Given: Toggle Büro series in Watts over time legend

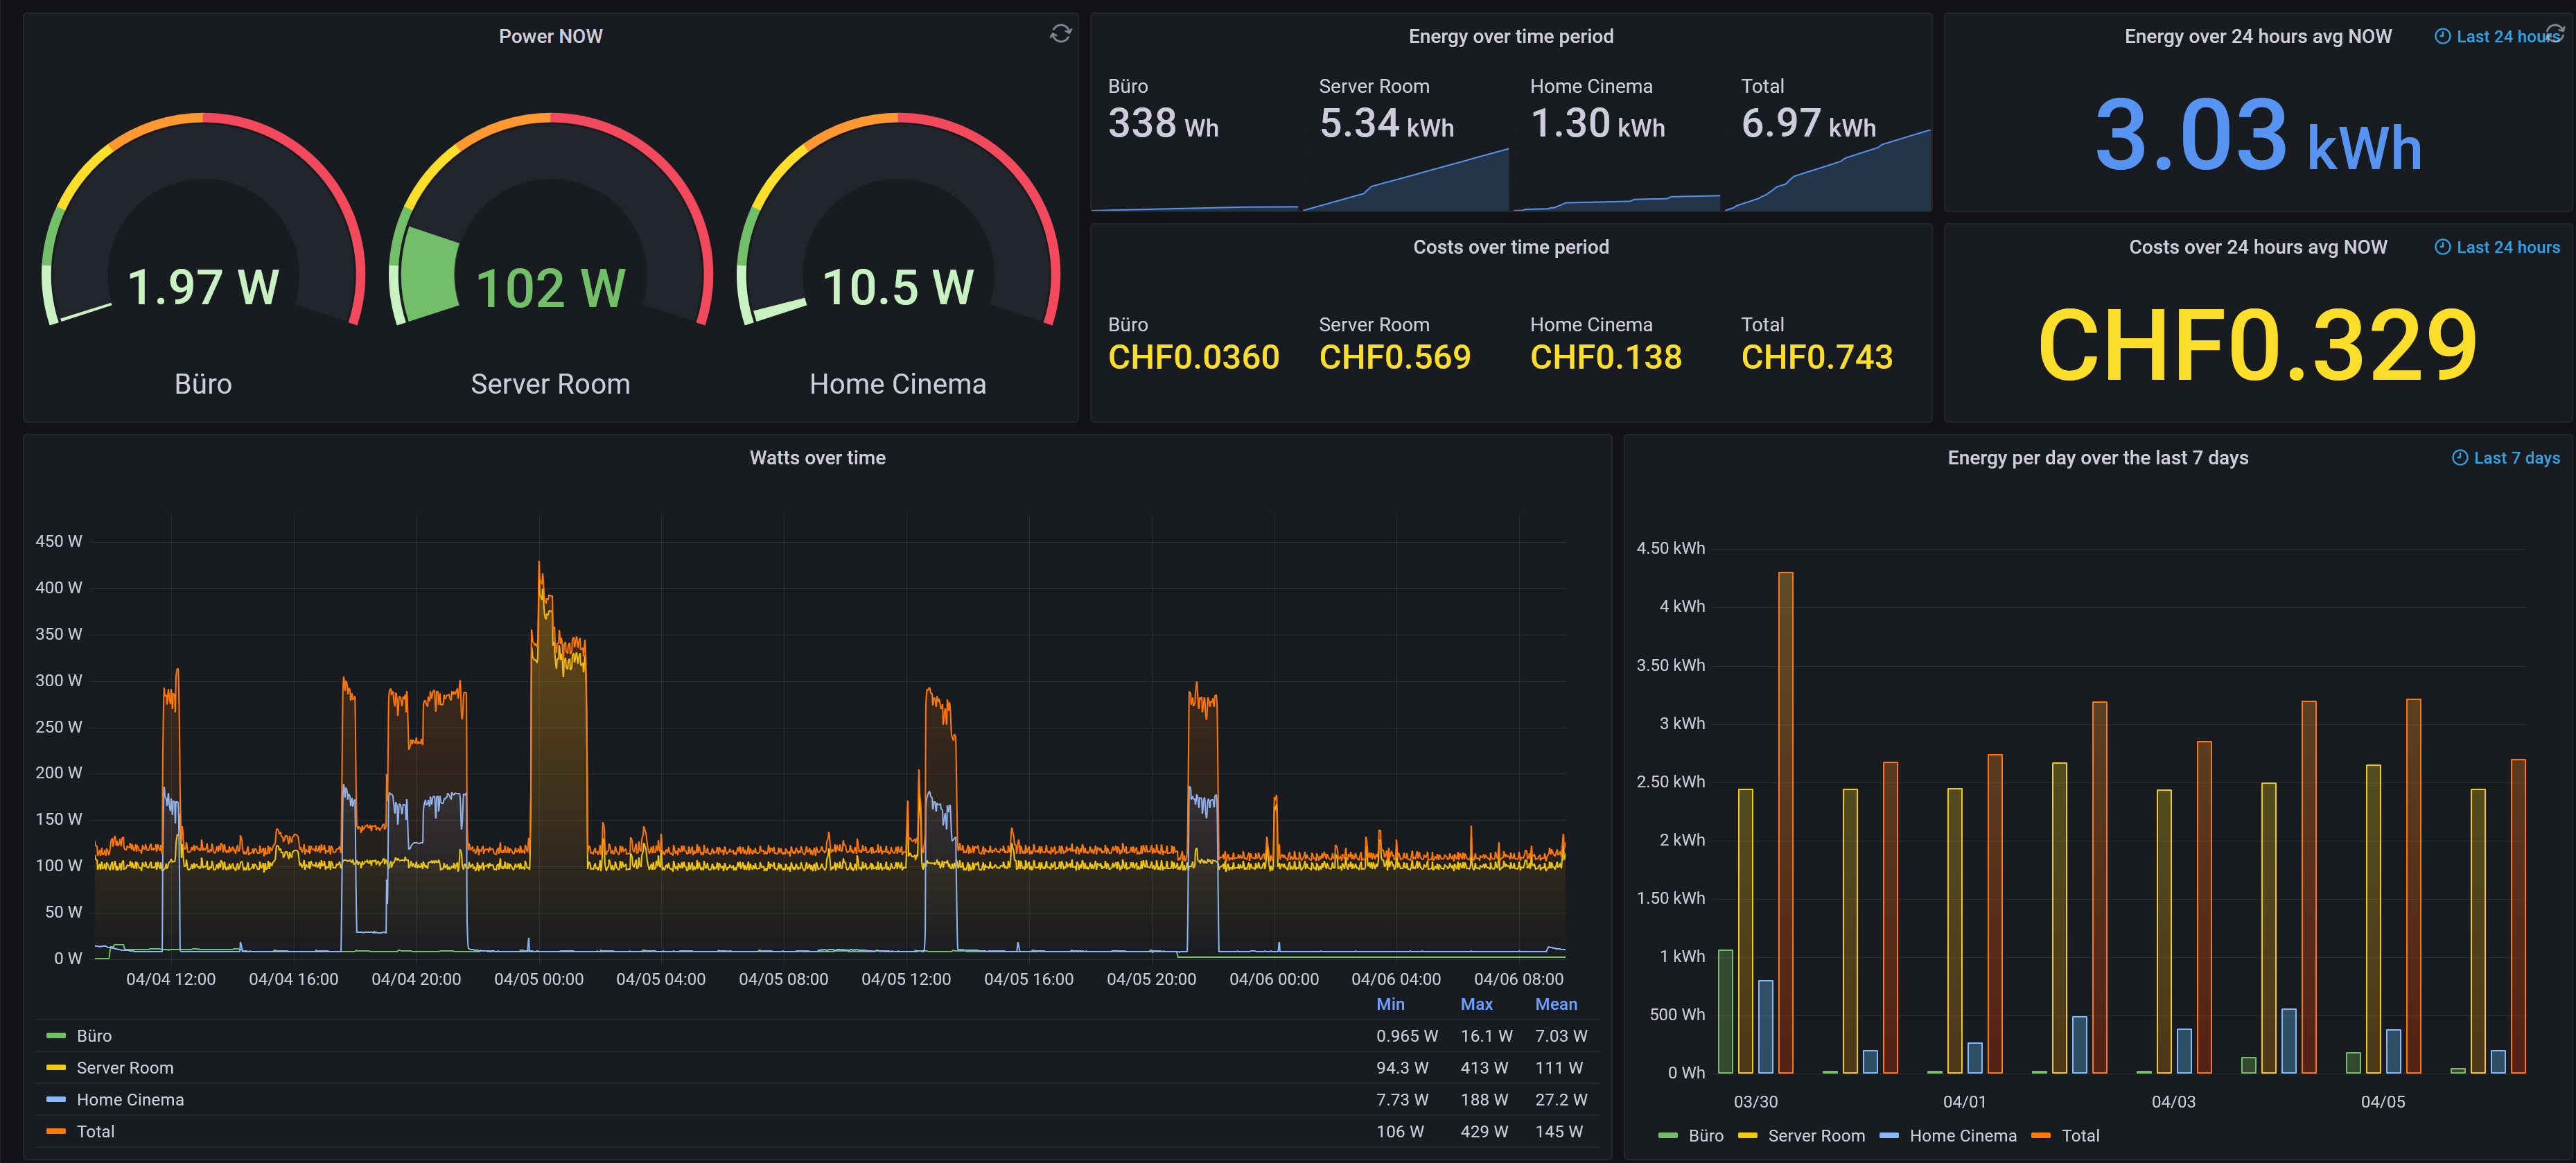Looking at the screenshot, I should tap(94, 1036).
